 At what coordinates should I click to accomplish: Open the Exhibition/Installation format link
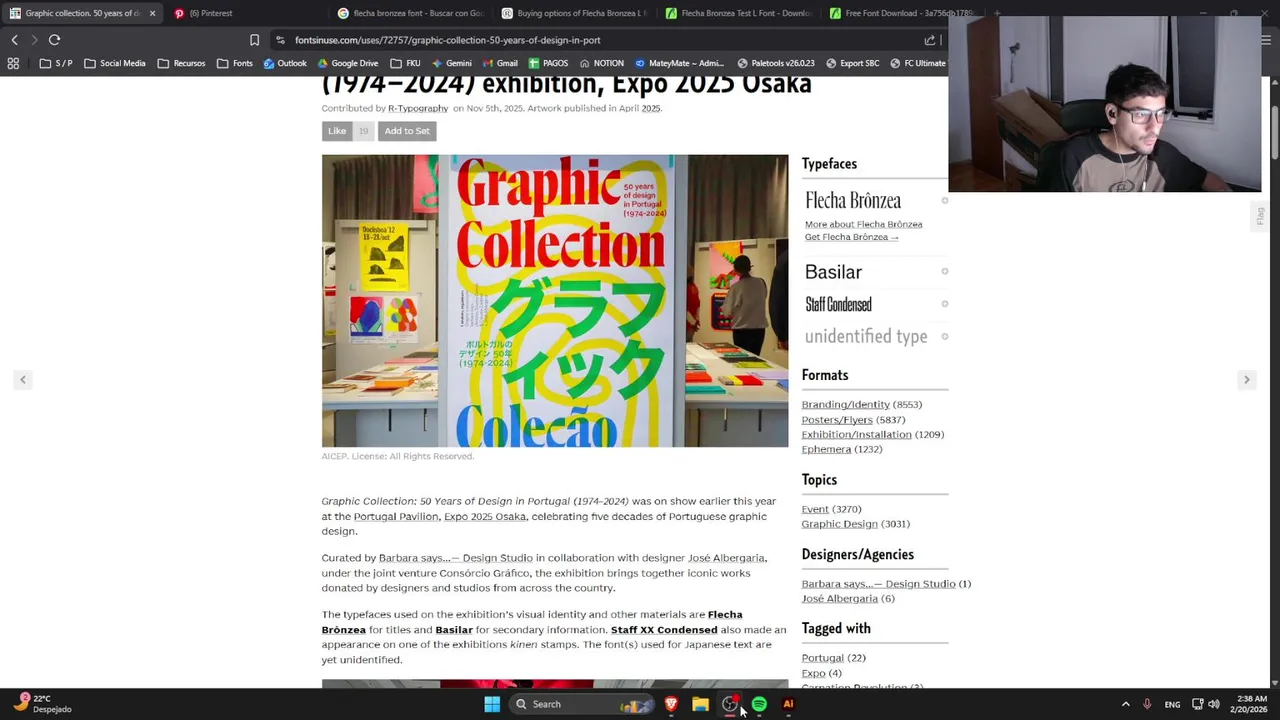click(857, 435)
